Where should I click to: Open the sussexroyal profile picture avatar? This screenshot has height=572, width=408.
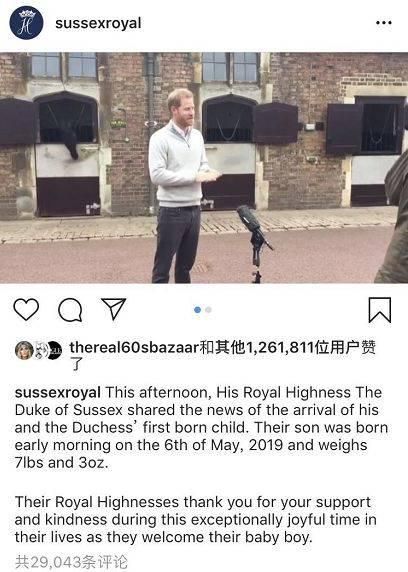(26, 23)
